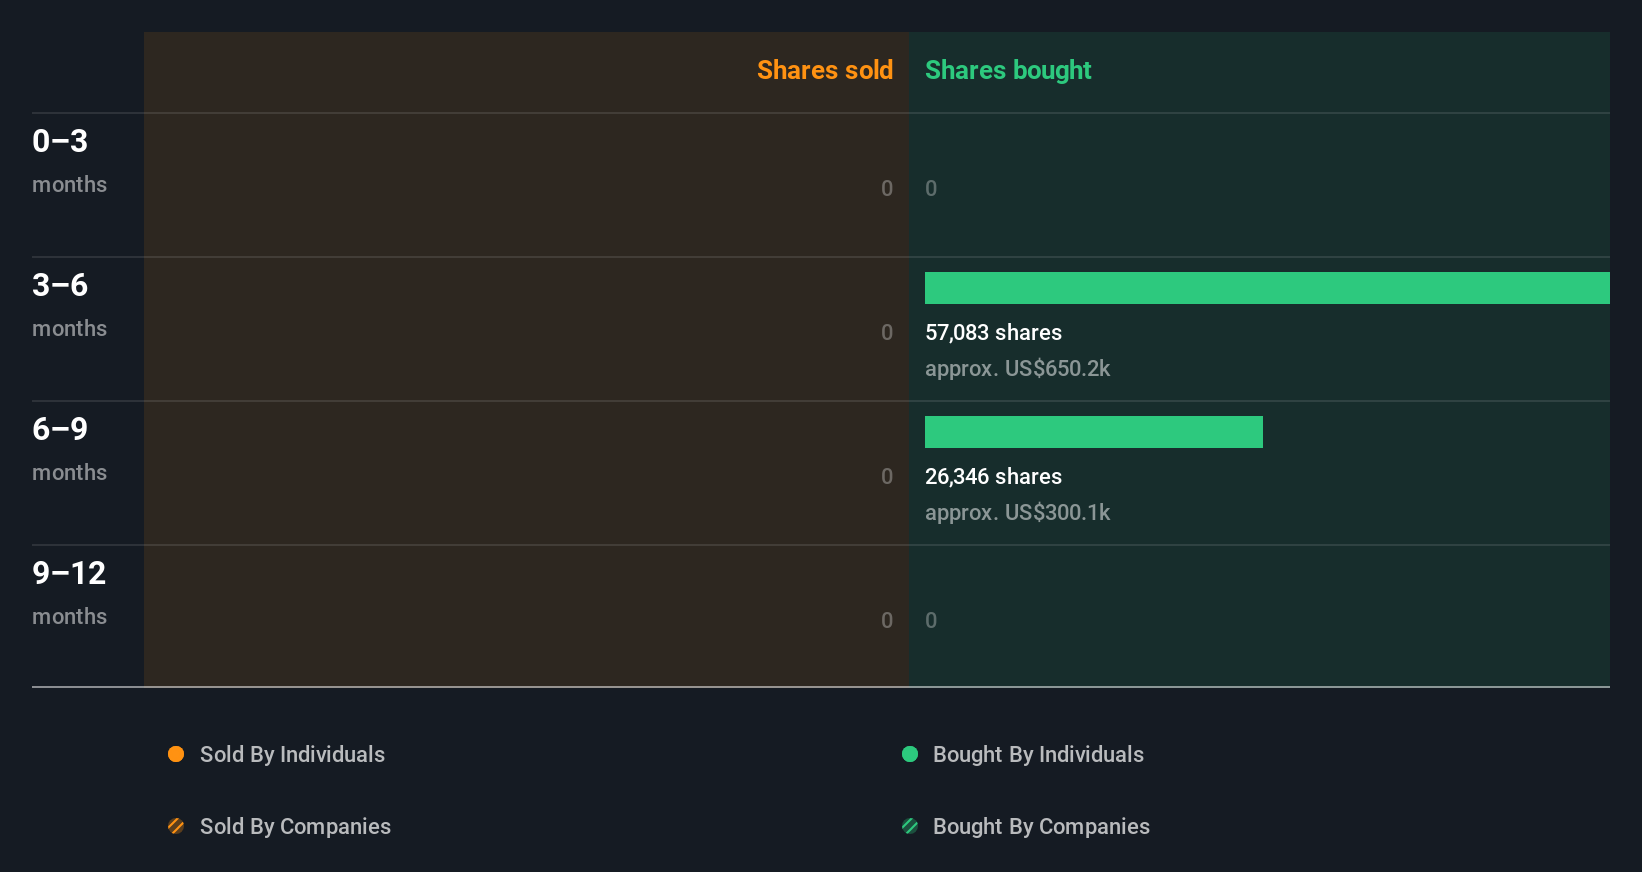The width and height of the screenshot is (1642, 872).
Task: Click the Bought By Individuals legend label
Action: point(1038,754)
